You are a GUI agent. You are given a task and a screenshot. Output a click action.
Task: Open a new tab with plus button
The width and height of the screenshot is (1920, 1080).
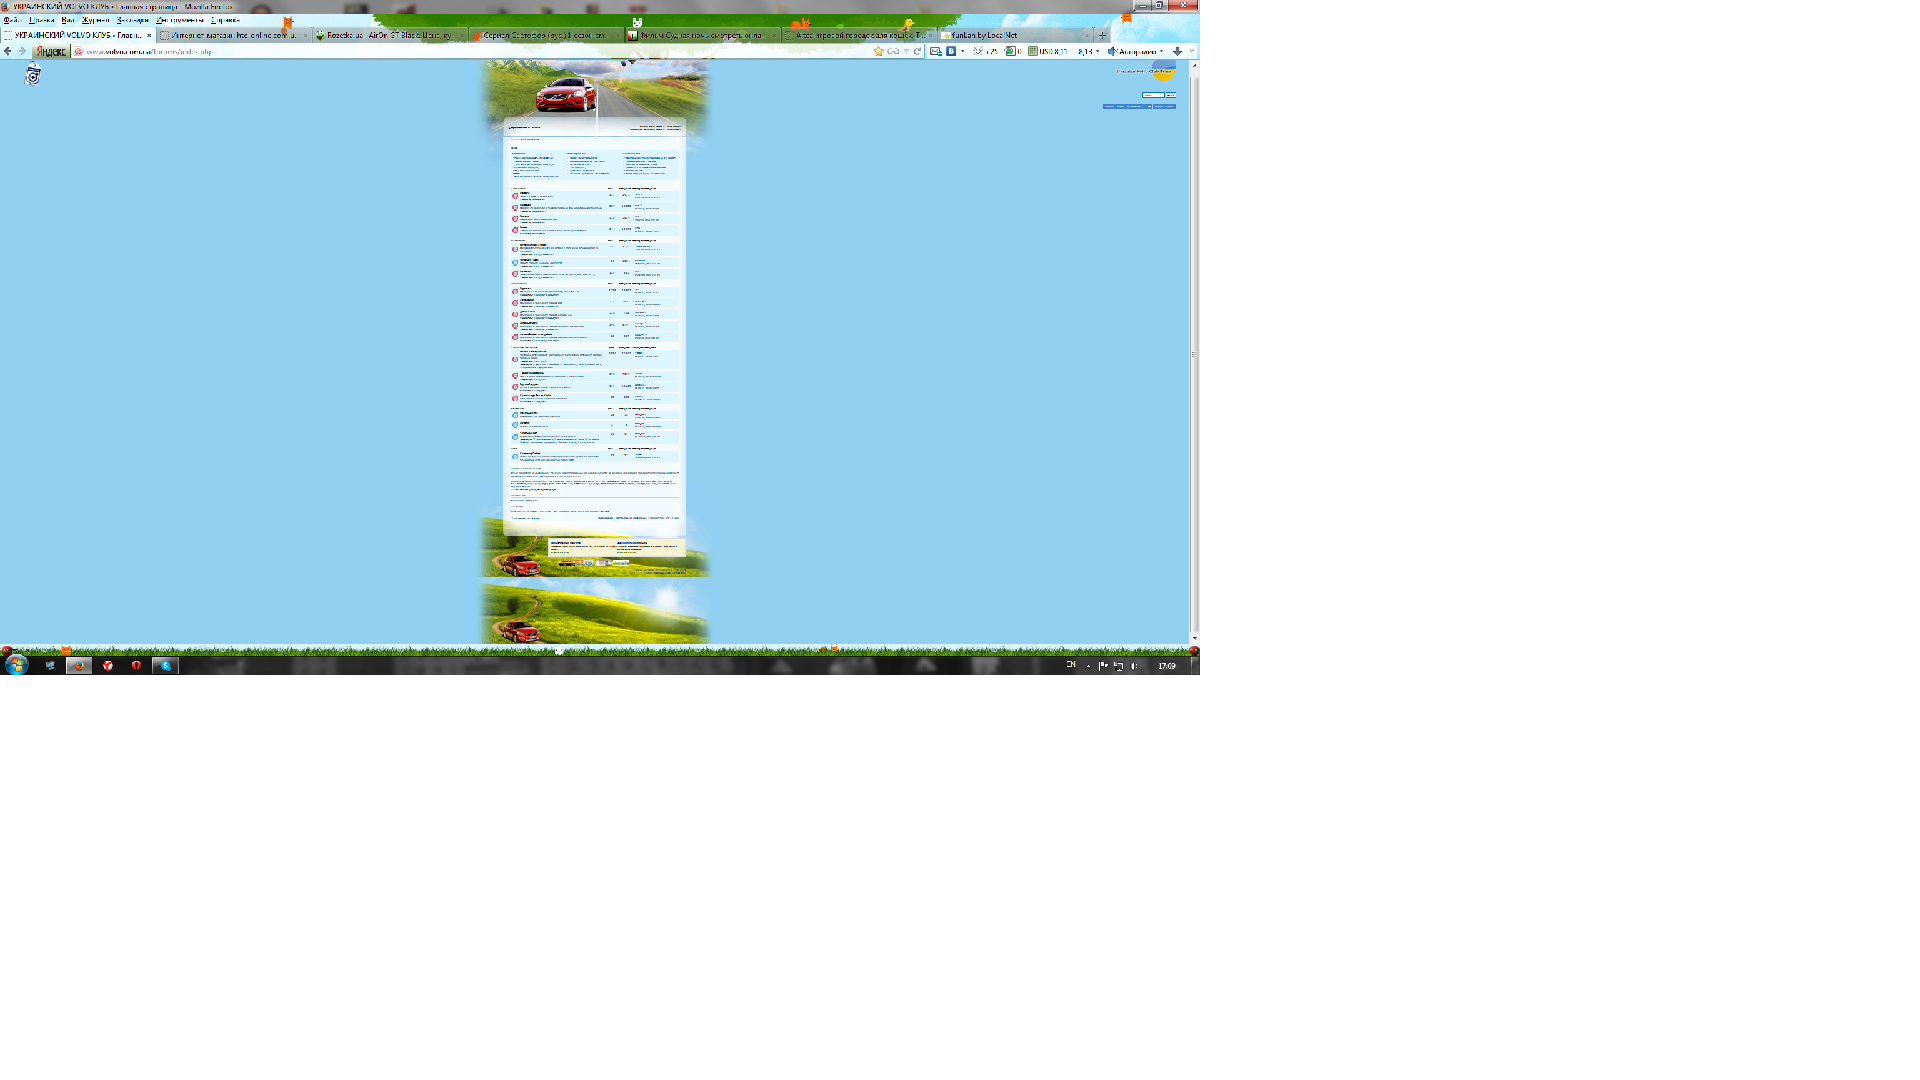pyautogui.click(x=1102, y=35)
